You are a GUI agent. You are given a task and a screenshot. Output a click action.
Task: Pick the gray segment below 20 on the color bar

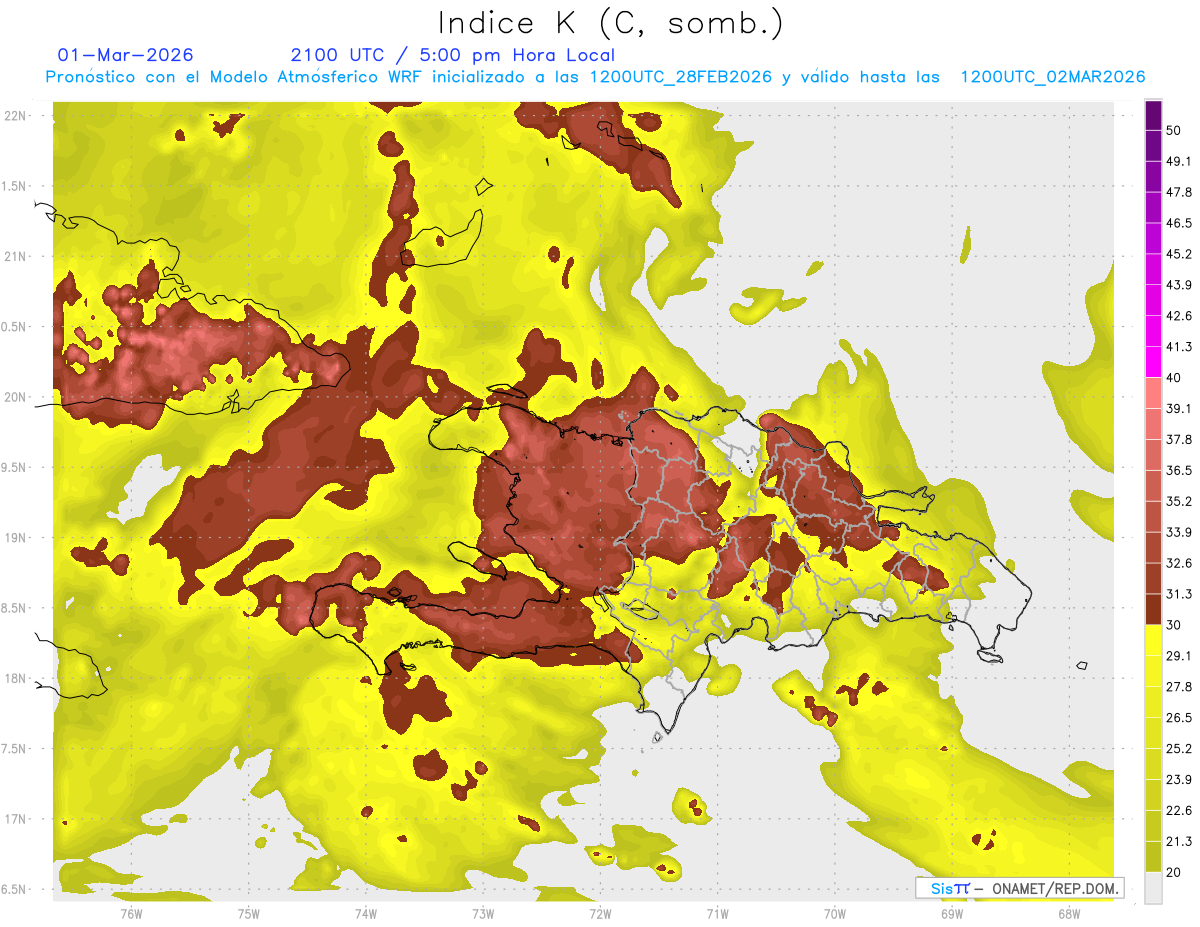[1154, 888]
